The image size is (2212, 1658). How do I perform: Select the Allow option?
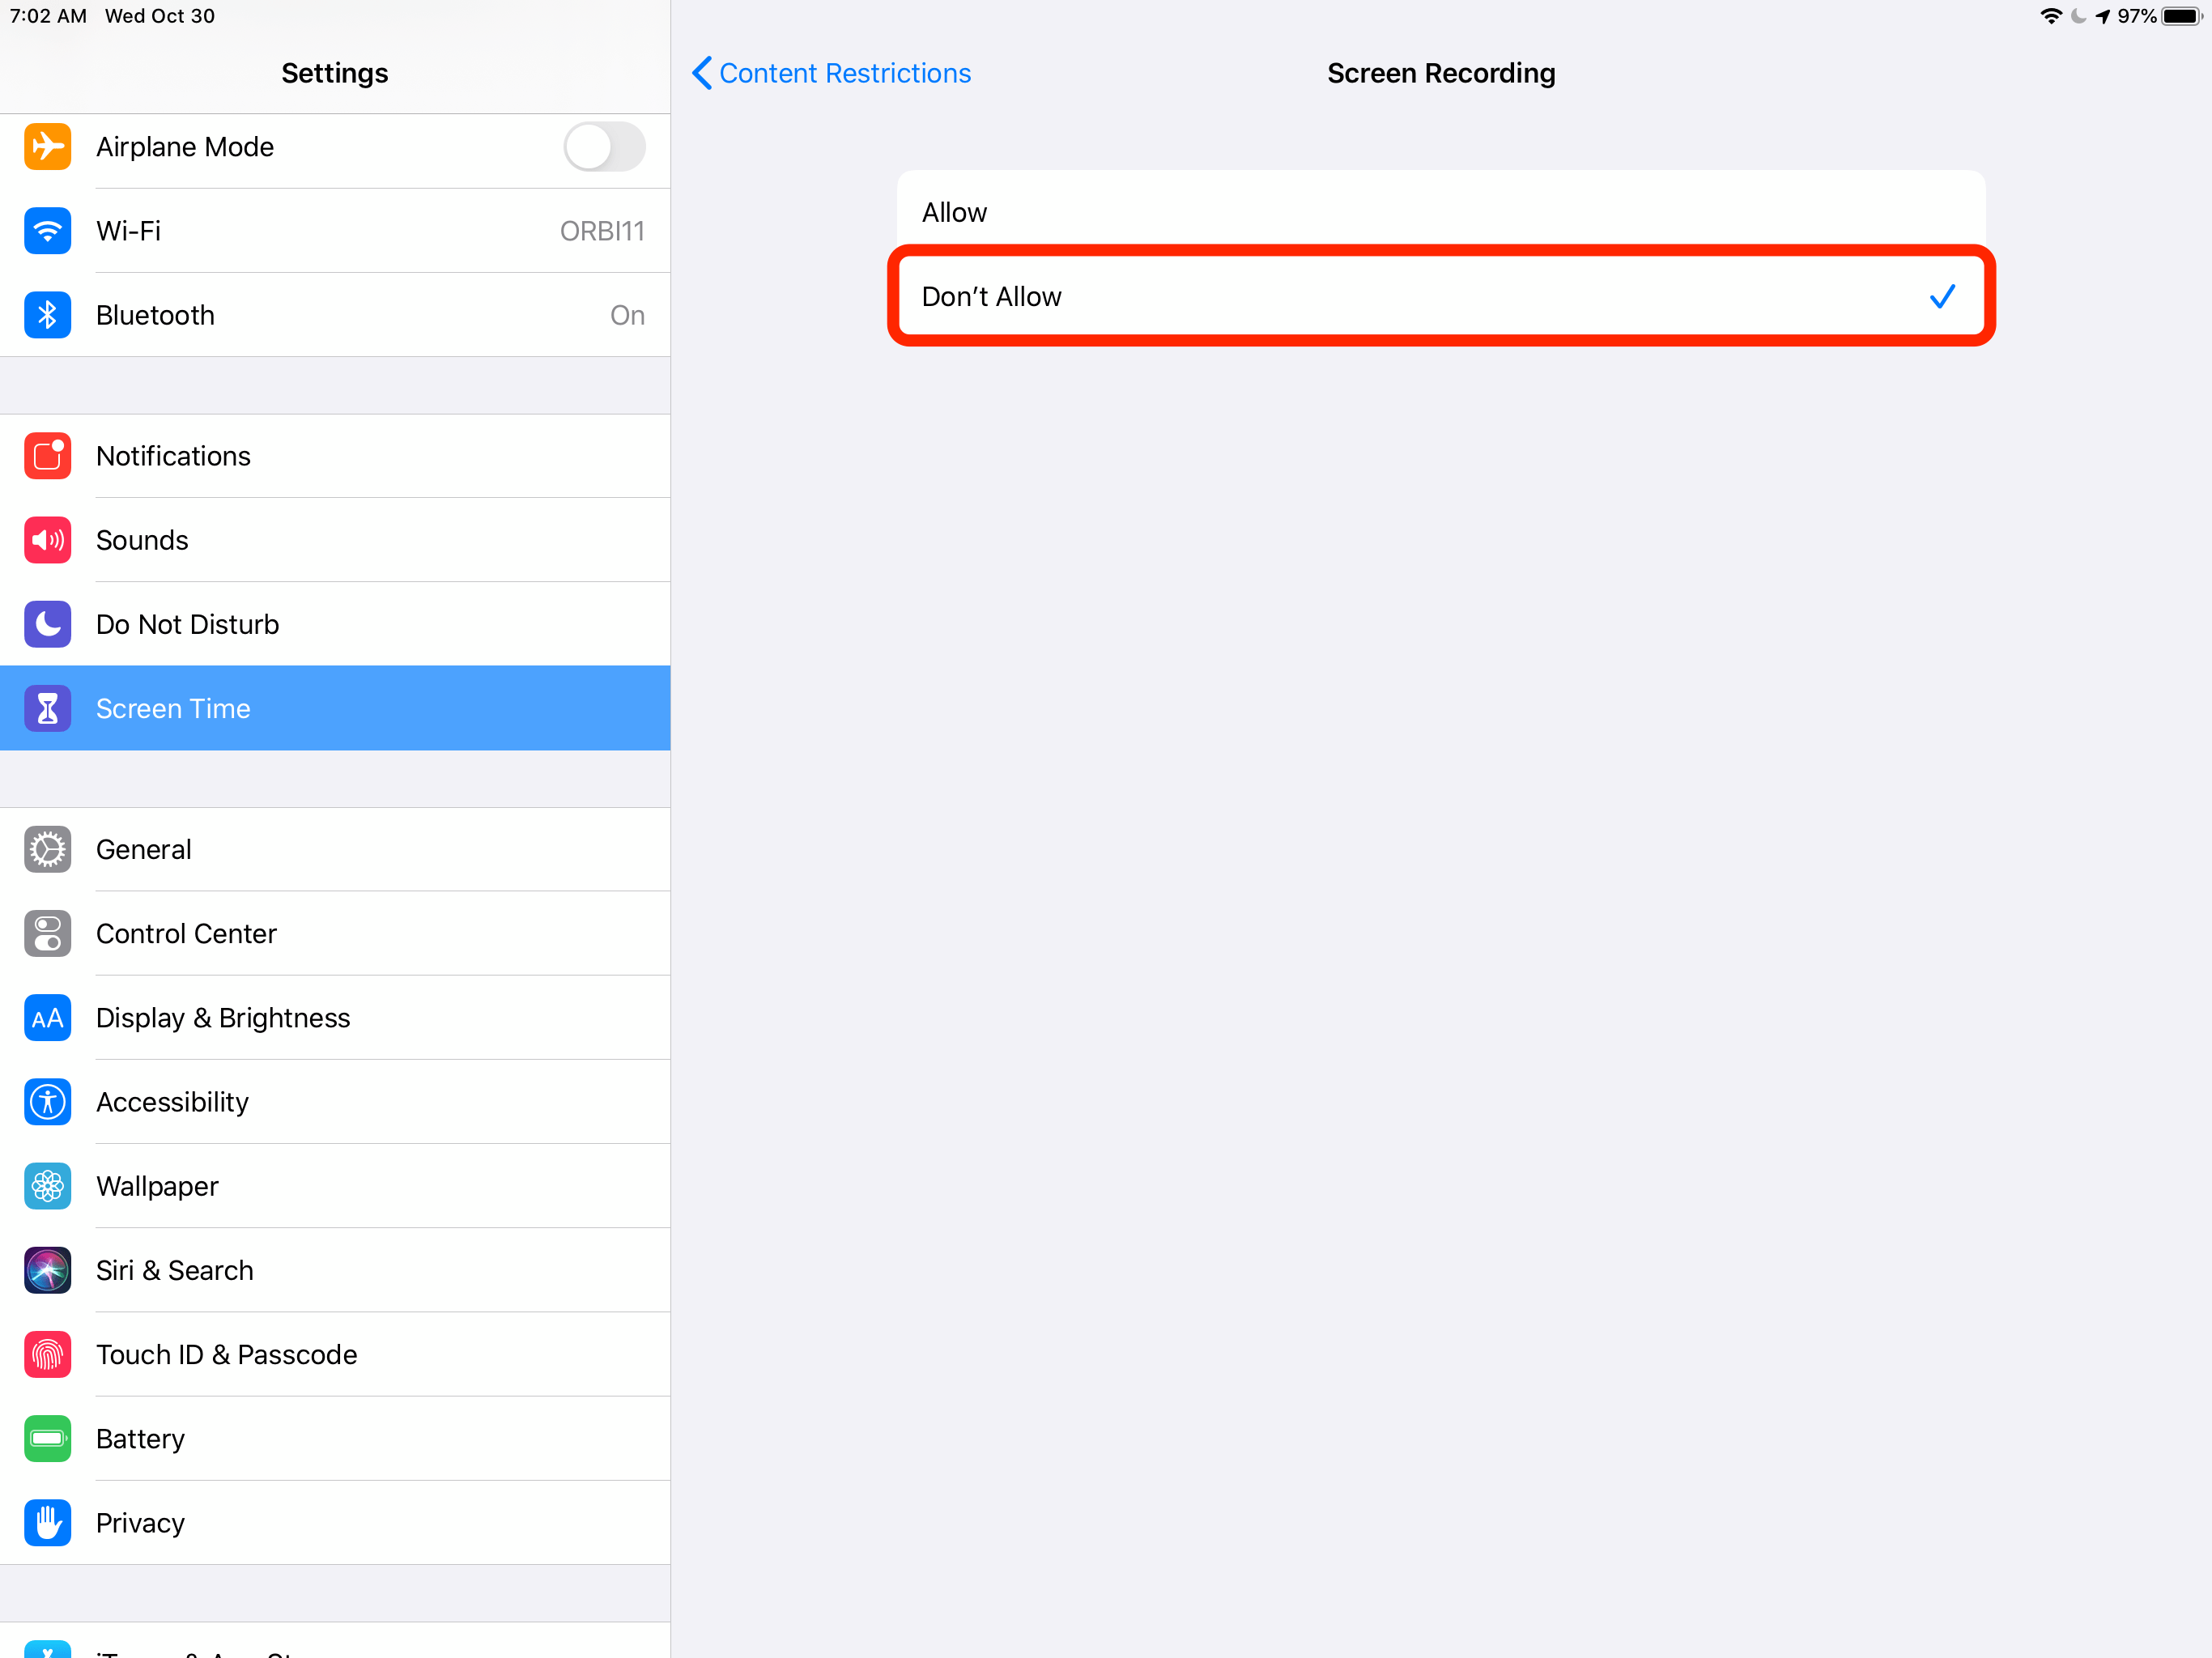pos(1440,212)
